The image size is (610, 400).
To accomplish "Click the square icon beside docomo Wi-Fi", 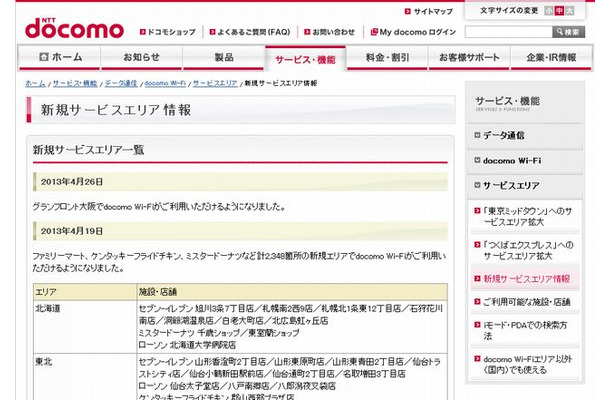I will pos(477,160).
